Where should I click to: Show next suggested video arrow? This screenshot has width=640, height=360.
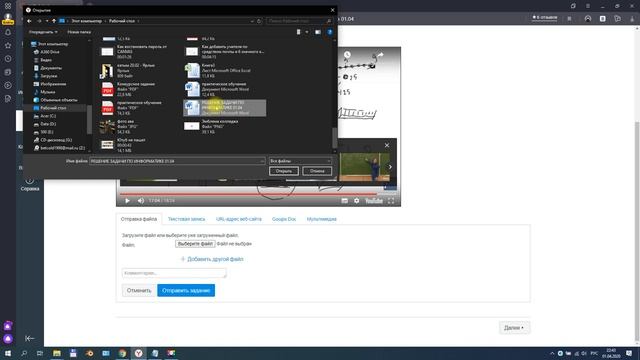click(390, 167)
